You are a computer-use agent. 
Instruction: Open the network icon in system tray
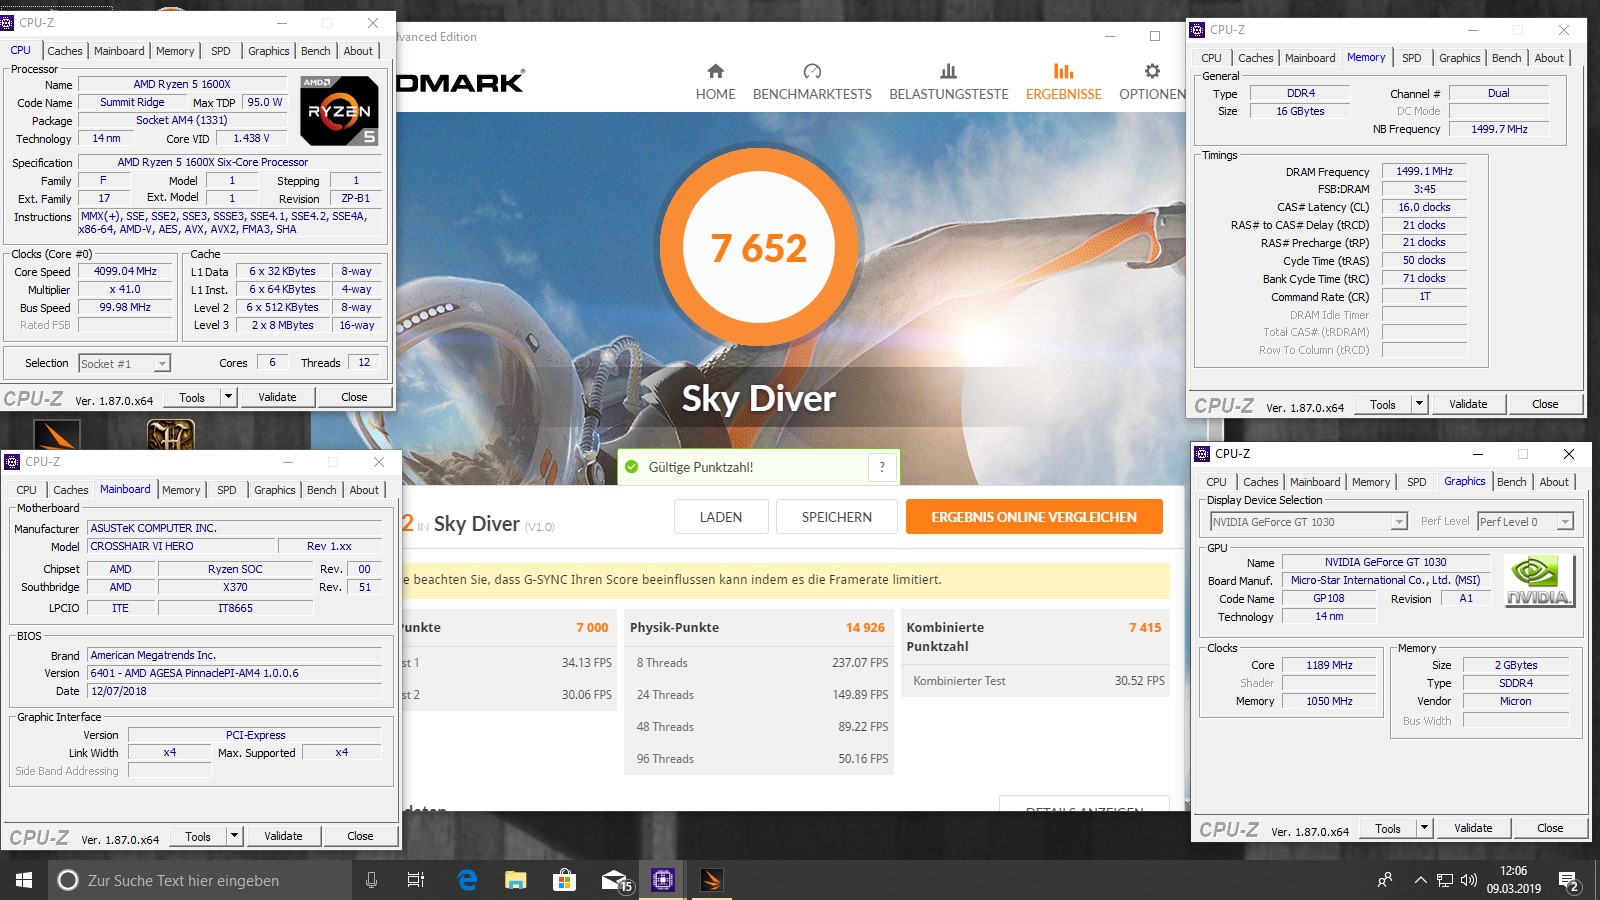pos(1445,880)
